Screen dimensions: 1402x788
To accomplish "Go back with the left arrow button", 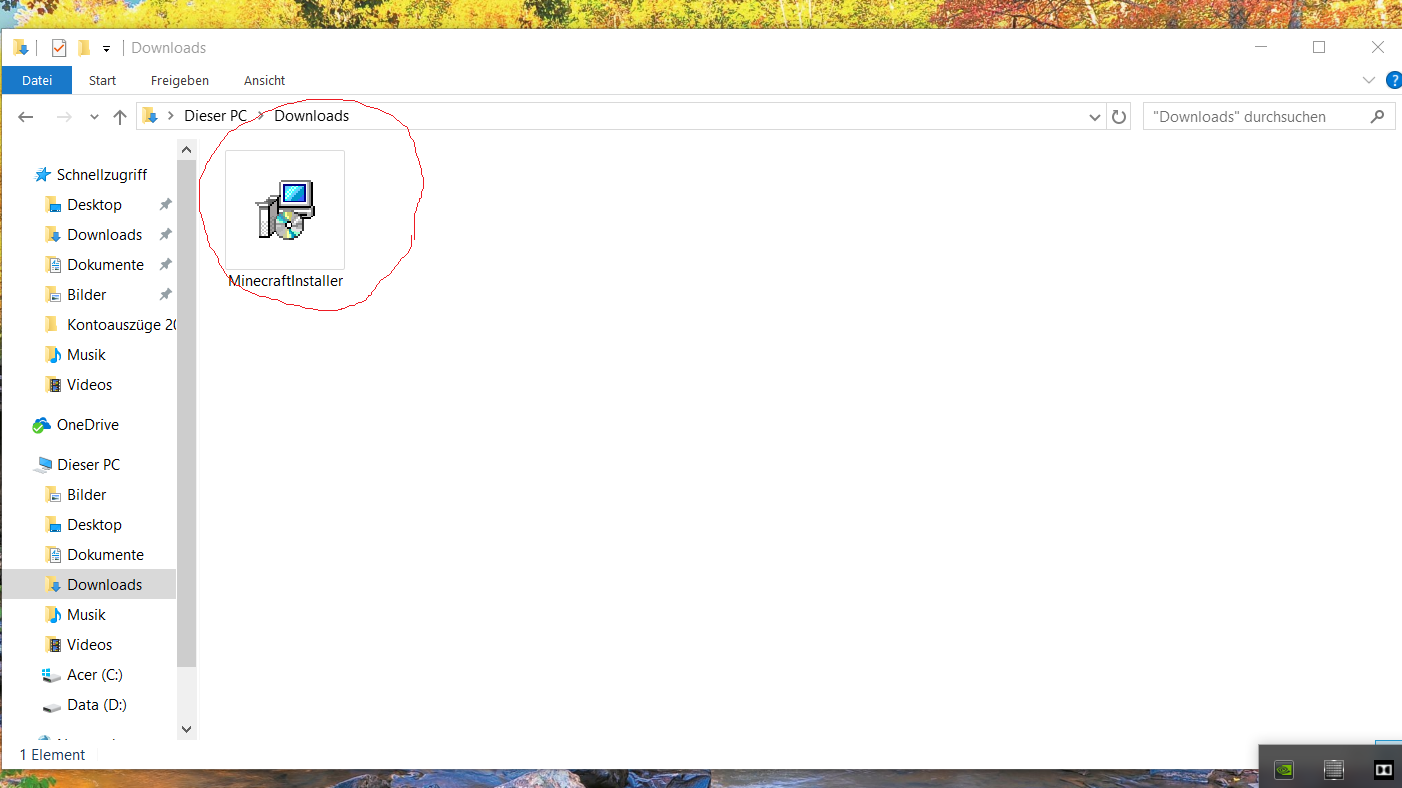I will pyautogui.click(x=26, y=117).
